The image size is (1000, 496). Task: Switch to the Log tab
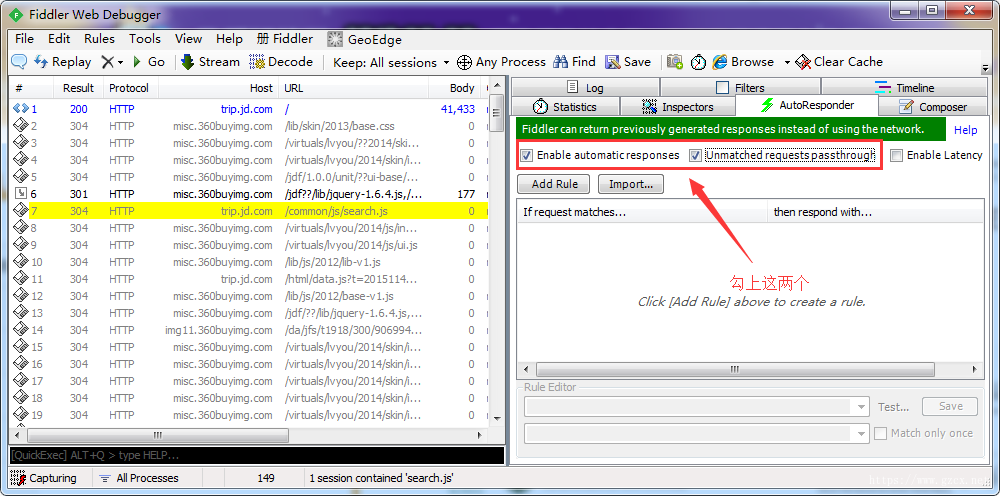[585, 87]
